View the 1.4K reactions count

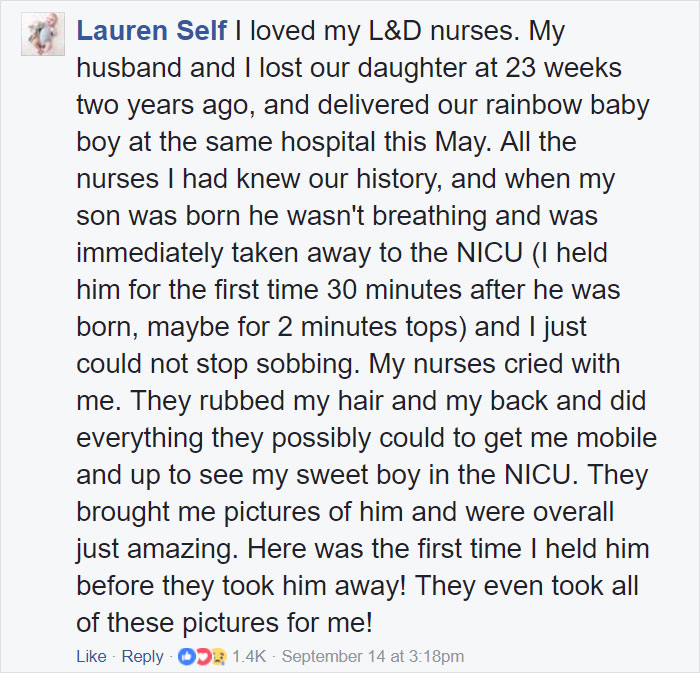(x=249, y=656)
